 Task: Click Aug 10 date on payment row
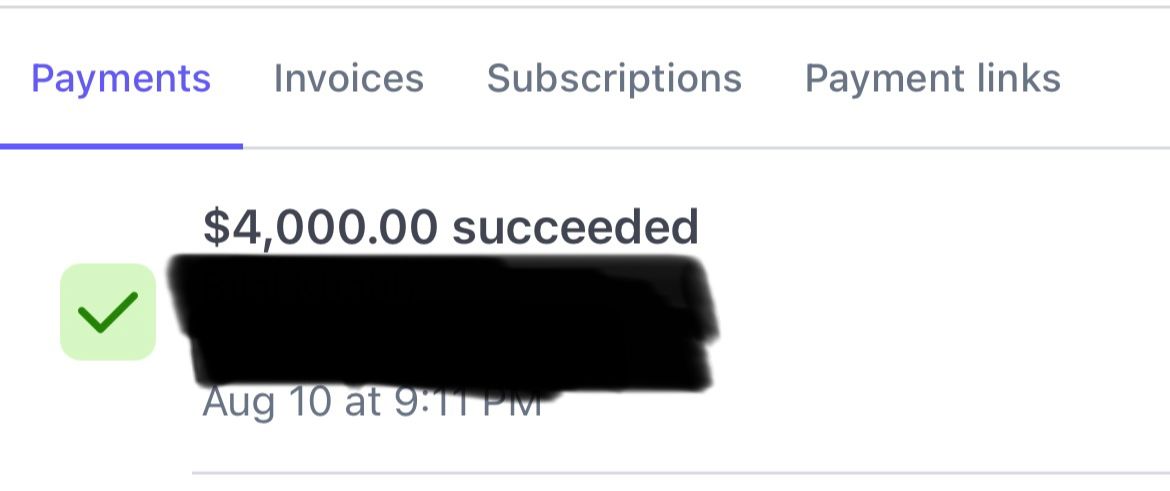point(255,404)
